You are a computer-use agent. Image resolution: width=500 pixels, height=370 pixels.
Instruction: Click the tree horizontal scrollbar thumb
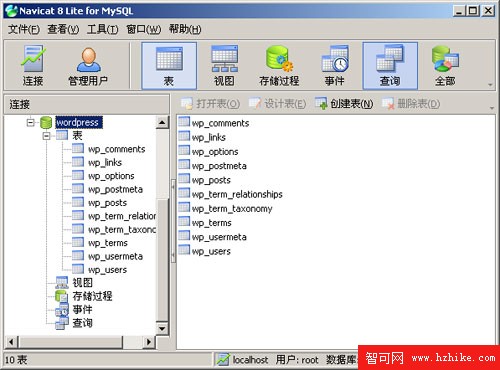click(70, 342)
